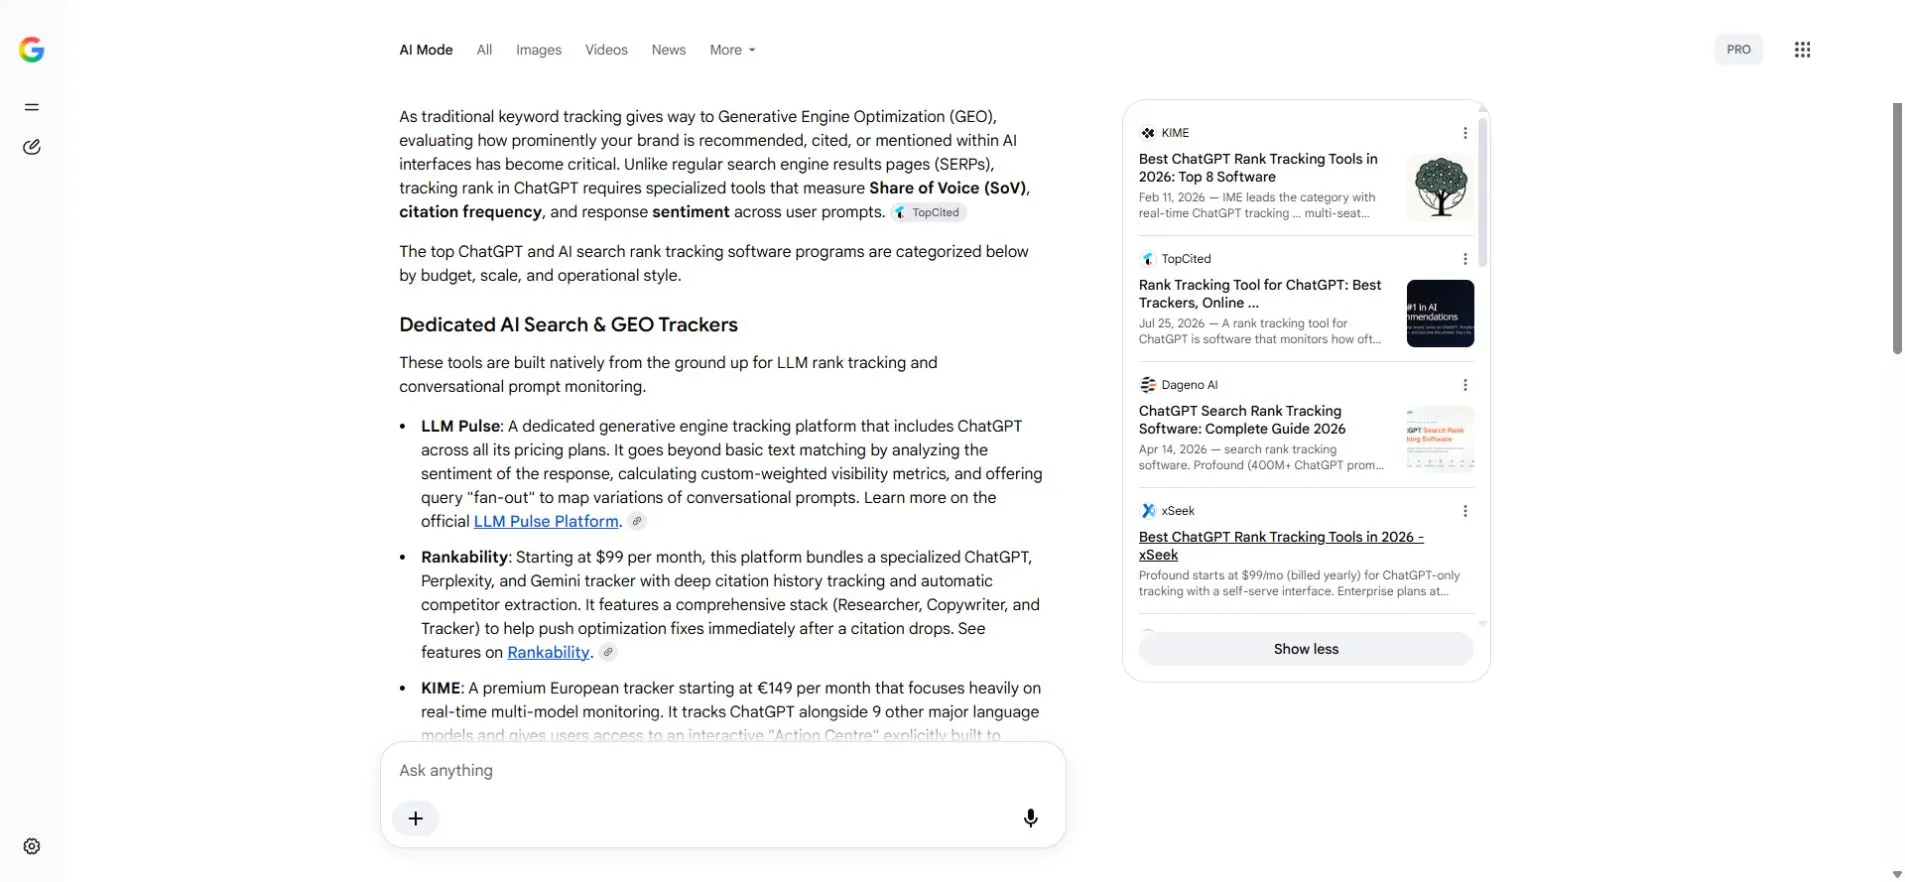This screenshot has height=882, width=1905.
Task: Open xSeek Best ChatGPT Rank Tracking link
Action: (x=1281, y=546)
